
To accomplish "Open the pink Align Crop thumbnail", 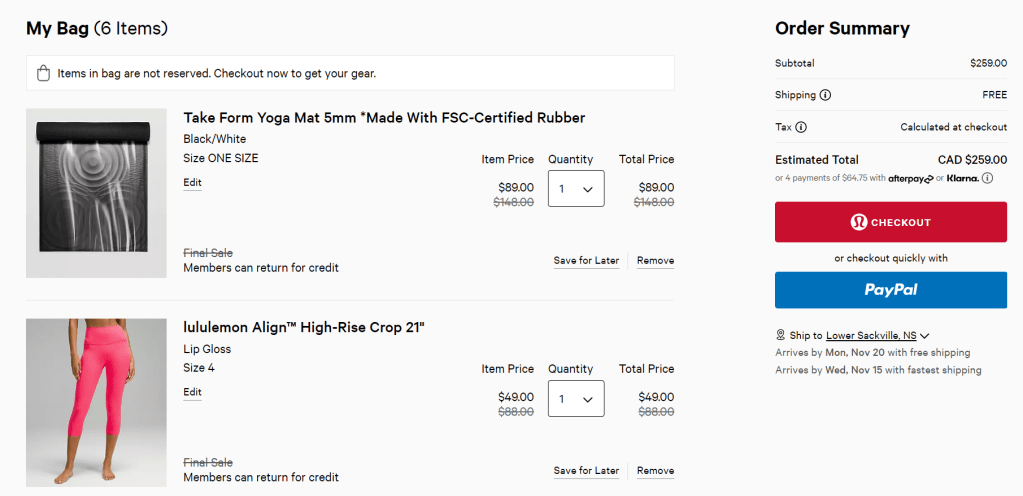I will tap(96, 402).
